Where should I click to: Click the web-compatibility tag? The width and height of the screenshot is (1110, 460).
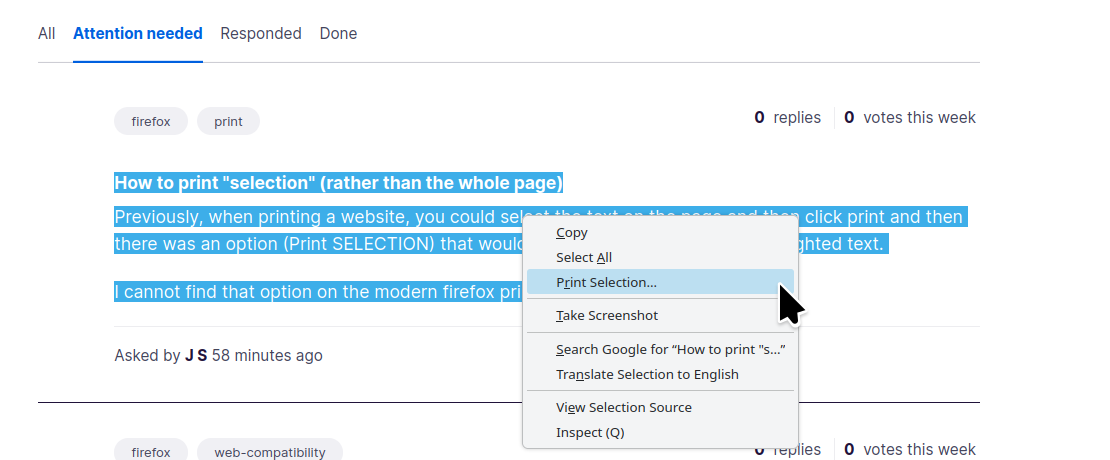[x=270, y=452]
